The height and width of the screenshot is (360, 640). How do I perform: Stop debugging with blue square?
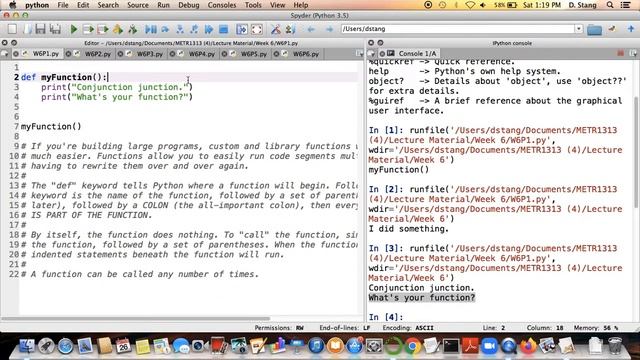click(223, 29)
